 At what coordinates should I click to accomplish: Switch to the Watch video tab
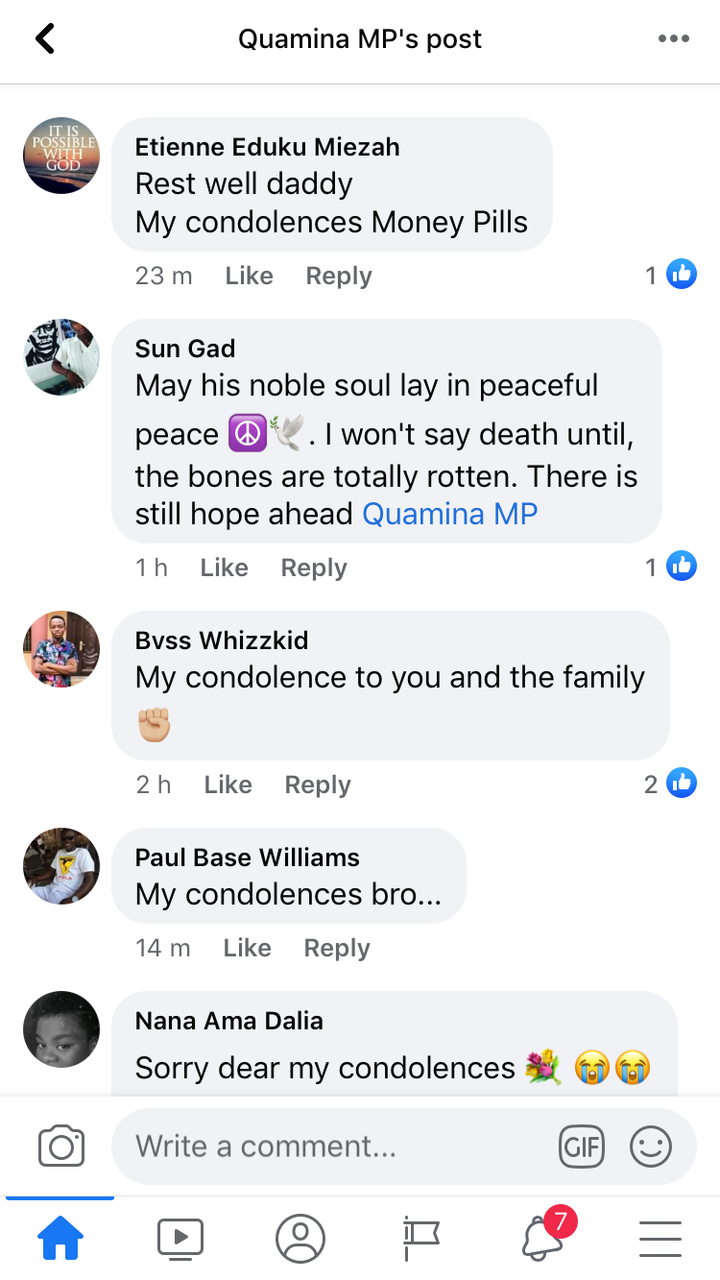click(180, 1240)
